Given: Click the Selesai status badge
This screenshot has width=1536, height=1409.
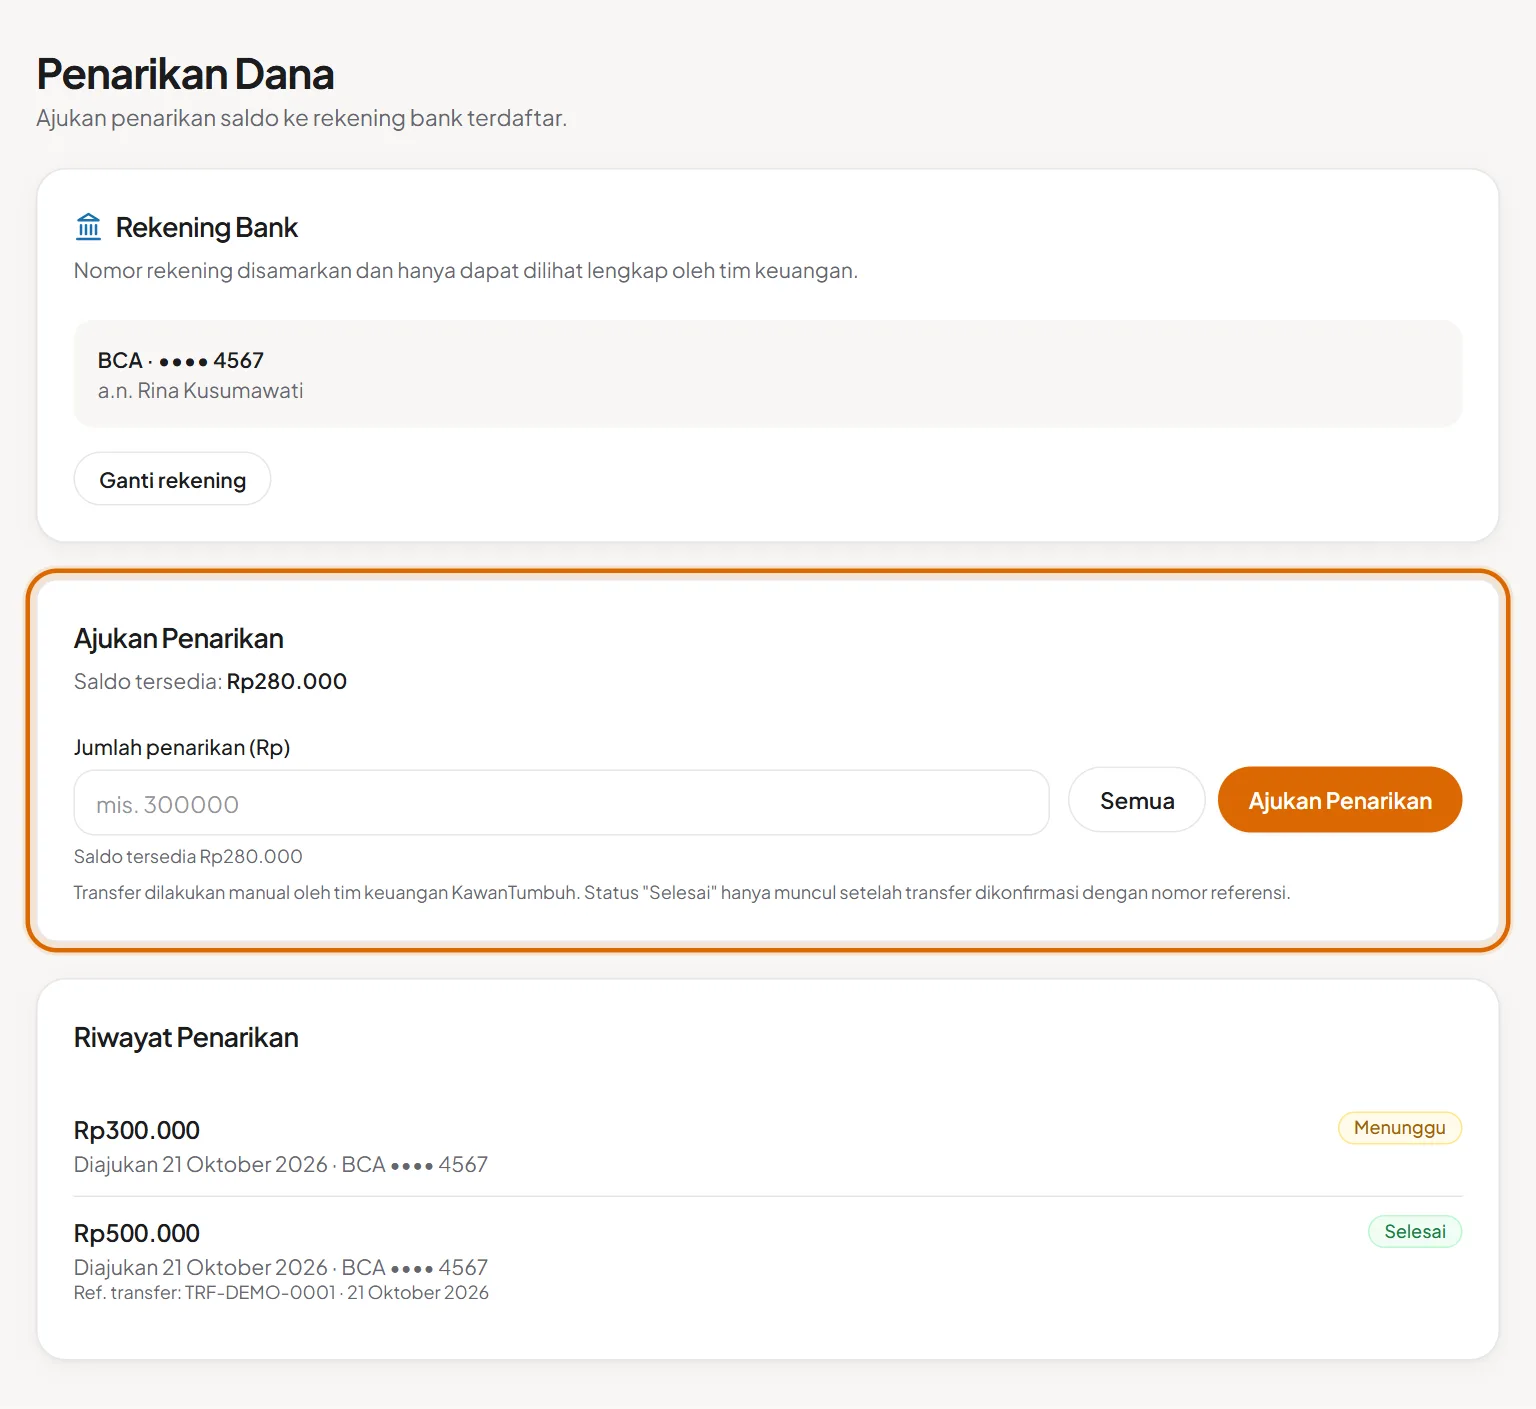Looking at the screenshot, I should (x=1415, y=1232).
